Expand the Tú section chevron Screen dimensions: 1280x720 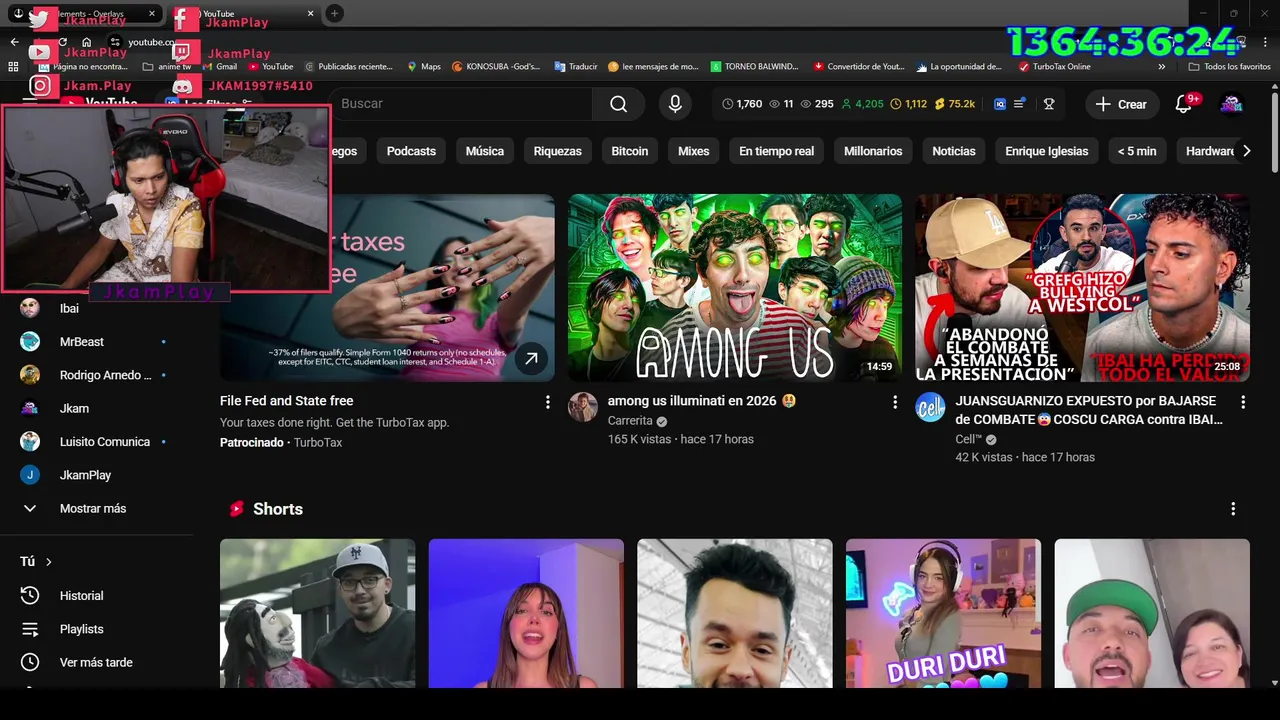pos(48,562)
